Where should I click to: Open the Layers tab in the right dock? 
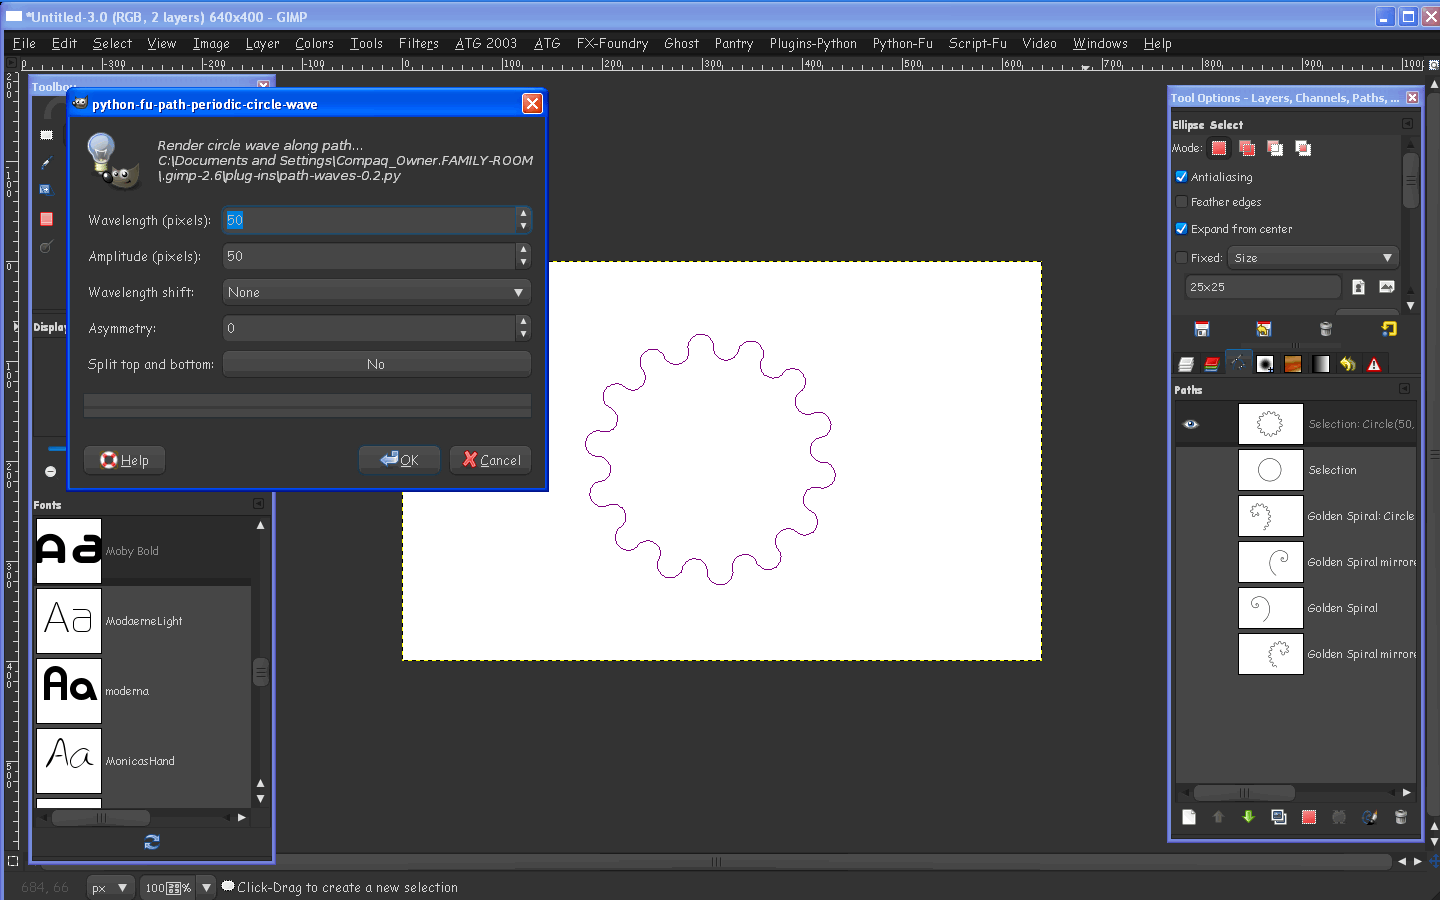click(1186, 363)
